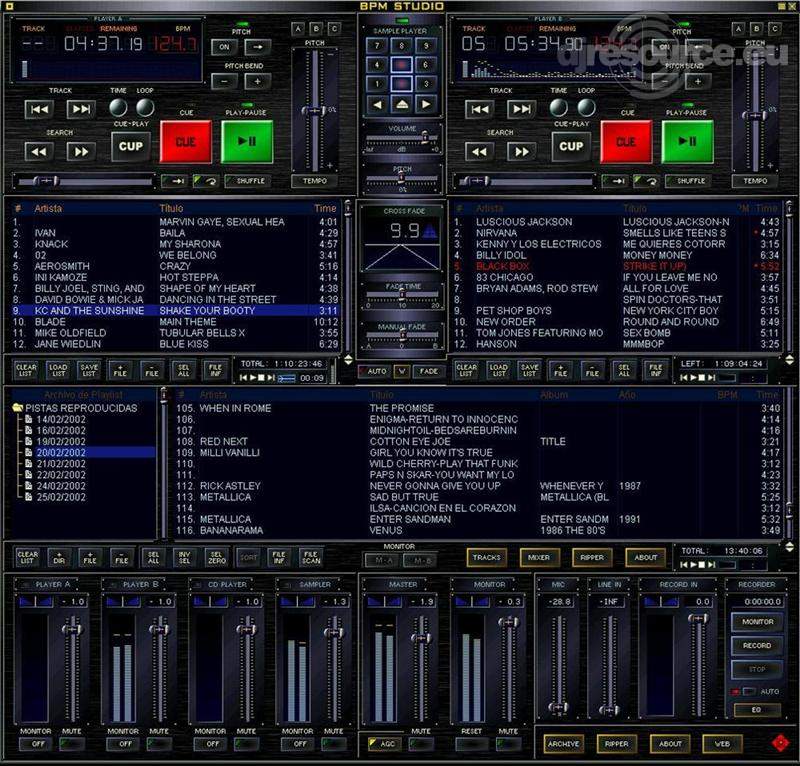
Task: Click Player A pitch bend plus
Action: click(258, 81)
